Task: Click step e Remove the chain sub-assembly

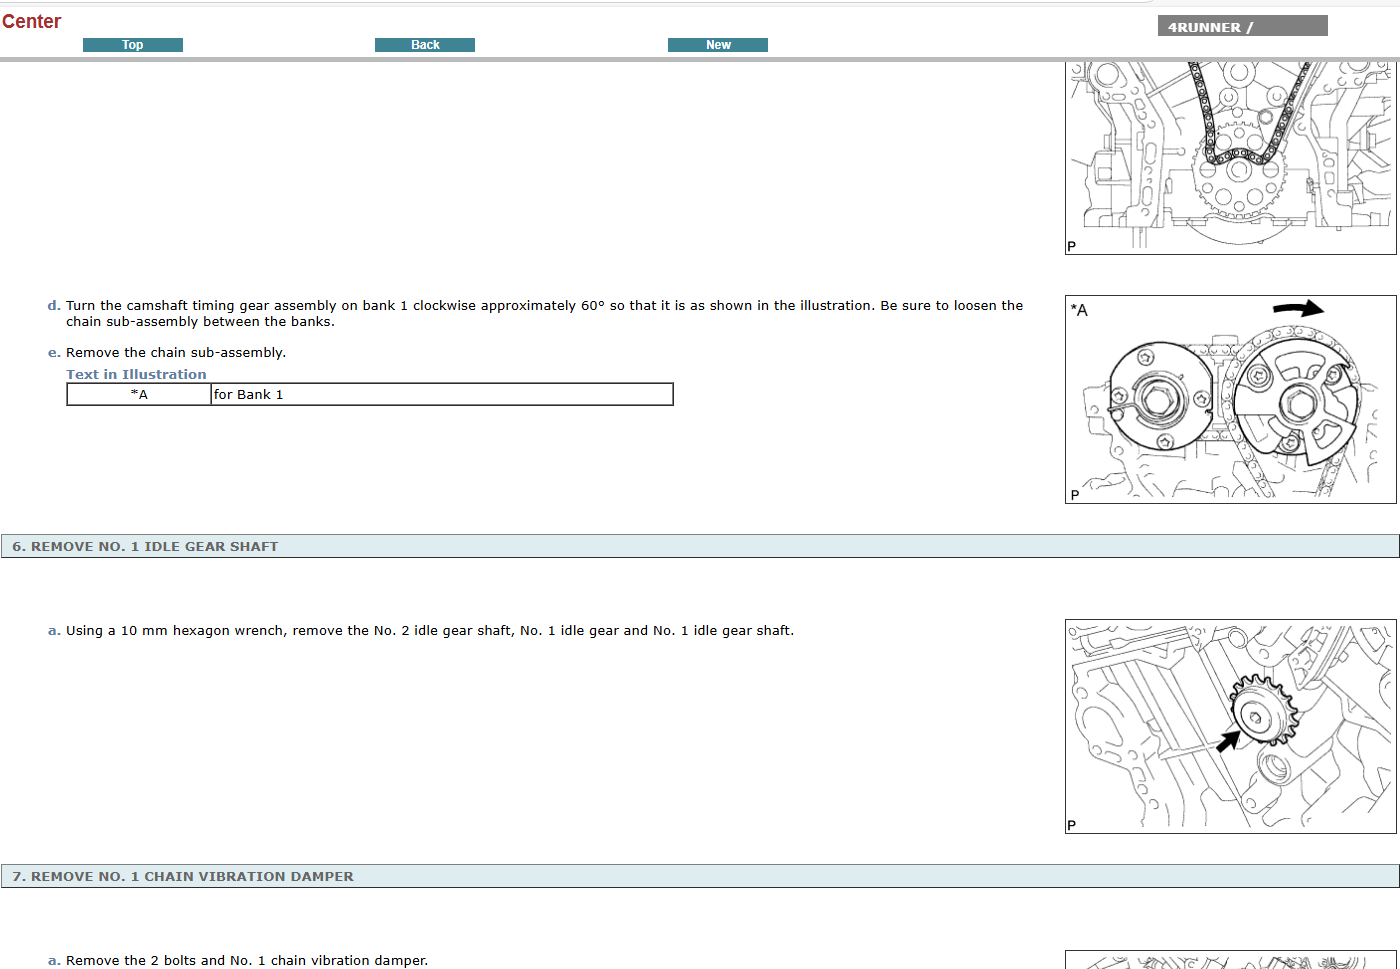Action: point(176,353)
